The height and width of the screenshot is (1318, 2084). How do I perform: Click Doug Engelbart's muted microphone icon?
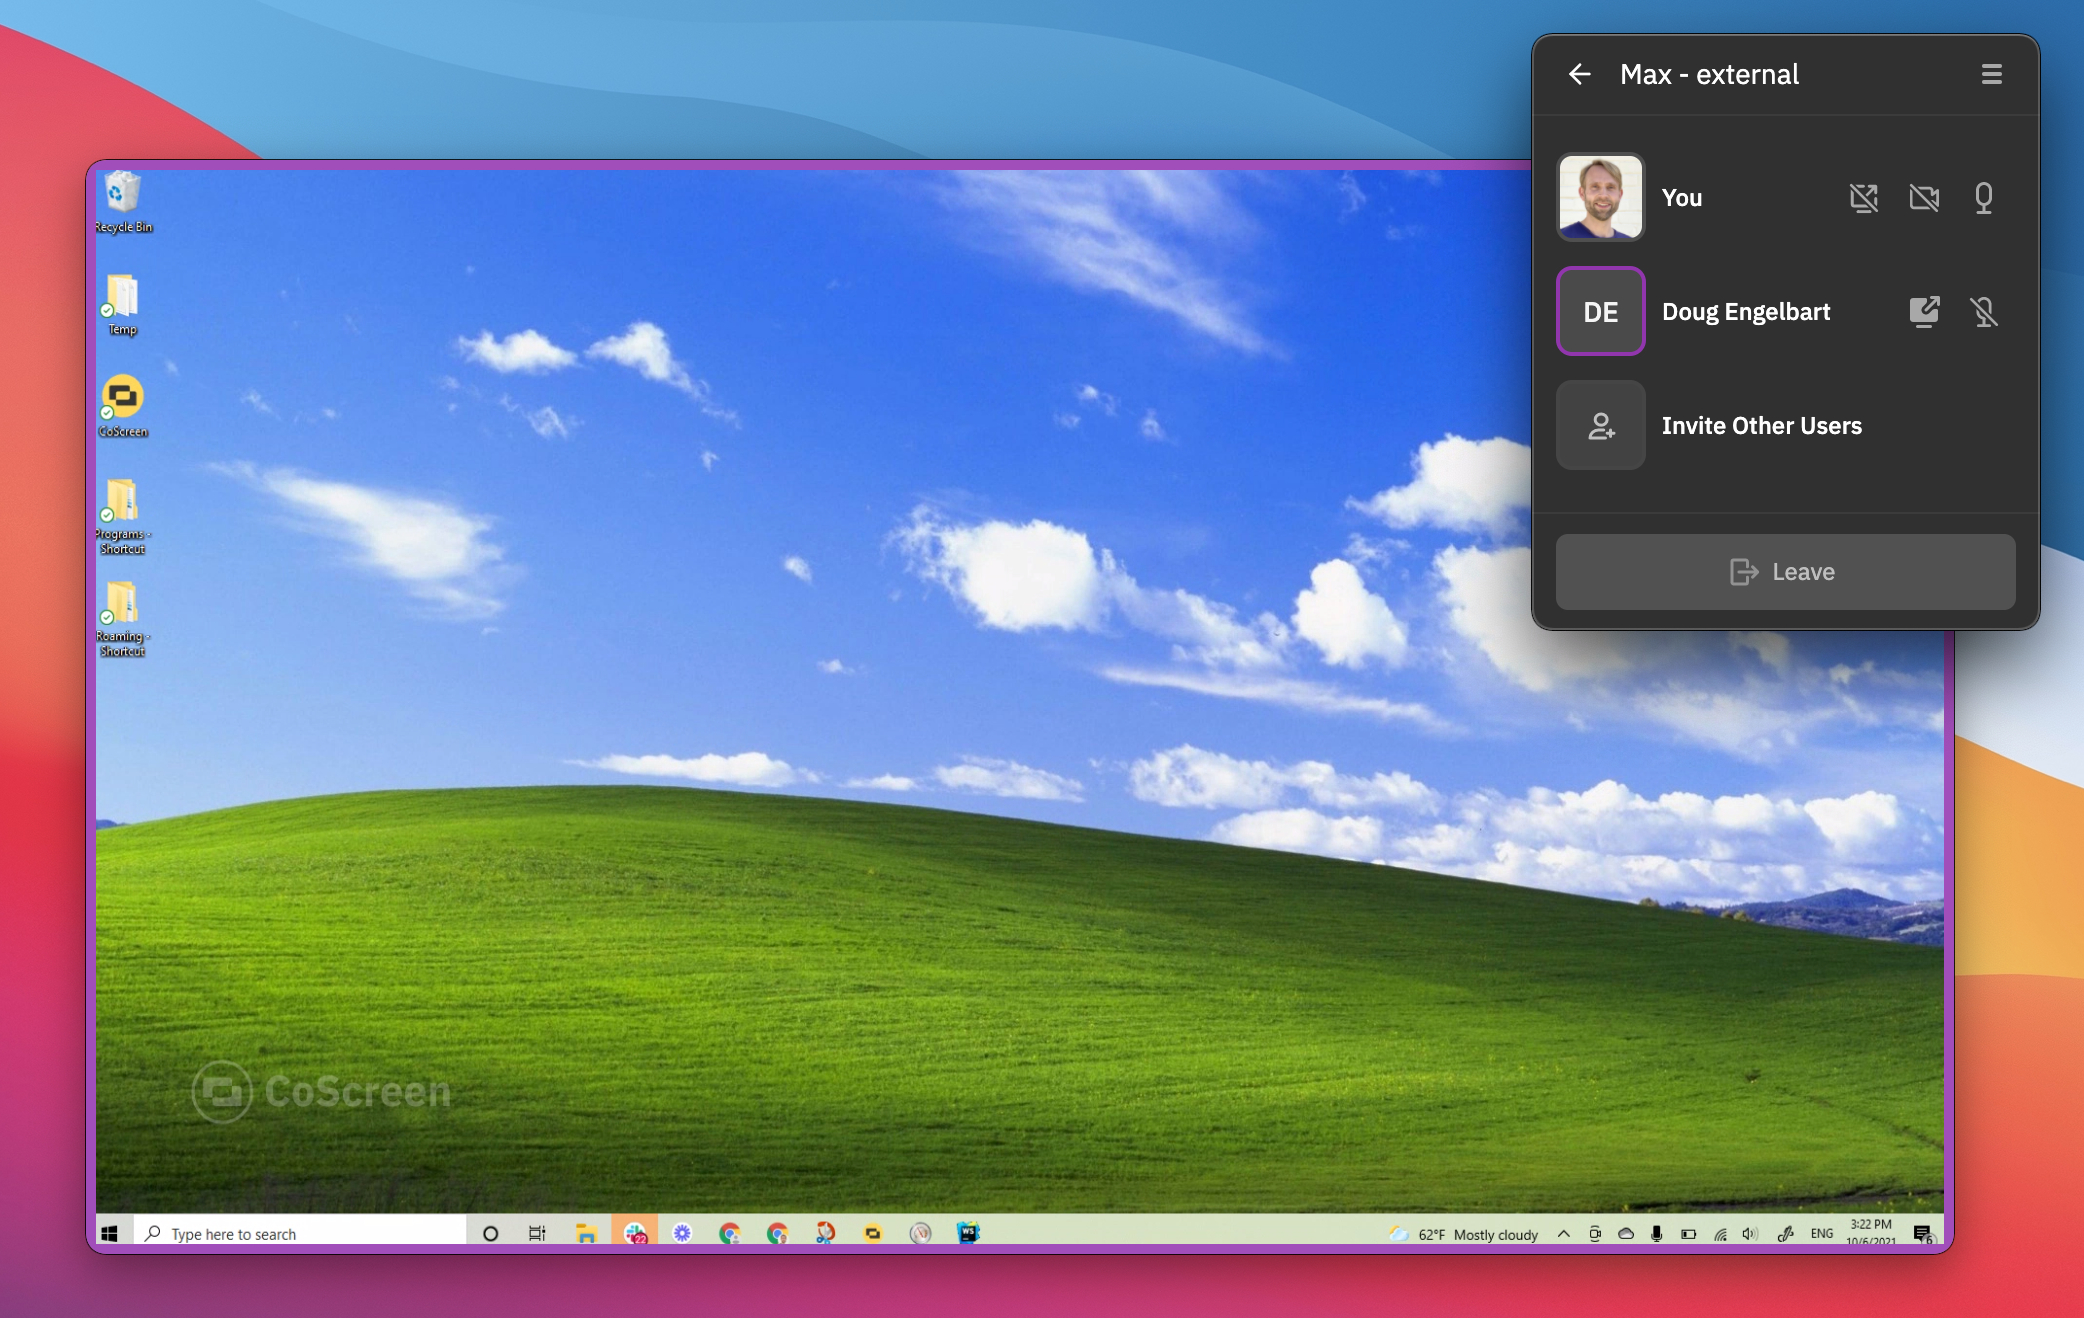[1984, 312]
